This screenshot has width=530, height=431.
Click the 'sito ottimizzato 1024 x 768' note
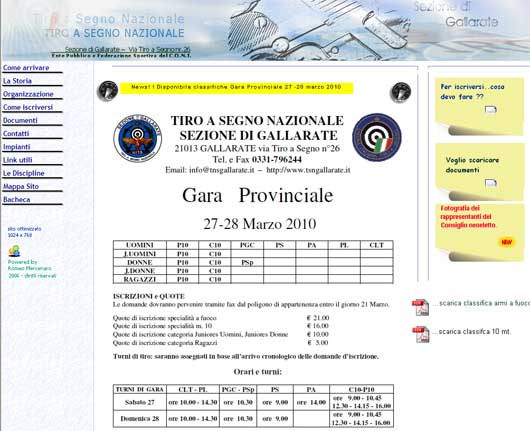coord(24,232)
